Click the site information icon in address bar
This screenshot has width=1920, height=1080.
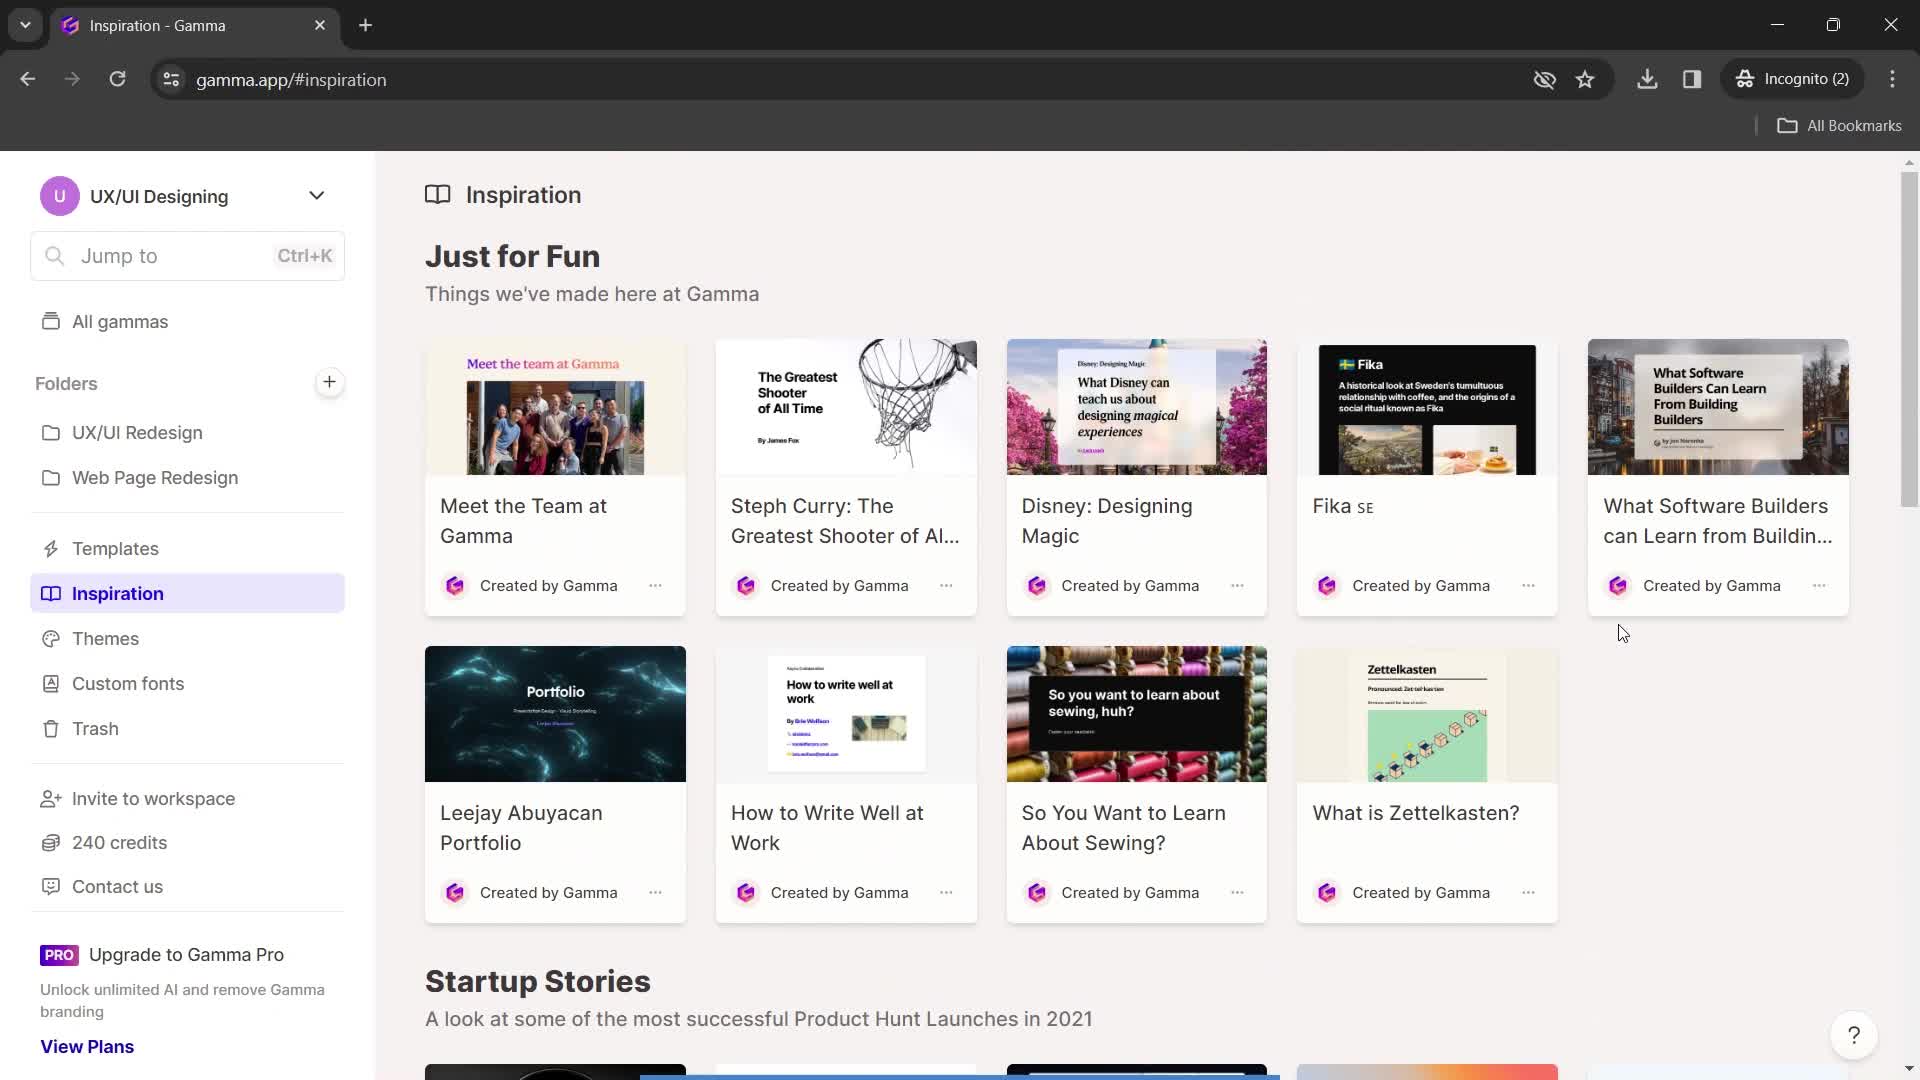[171, 79]
